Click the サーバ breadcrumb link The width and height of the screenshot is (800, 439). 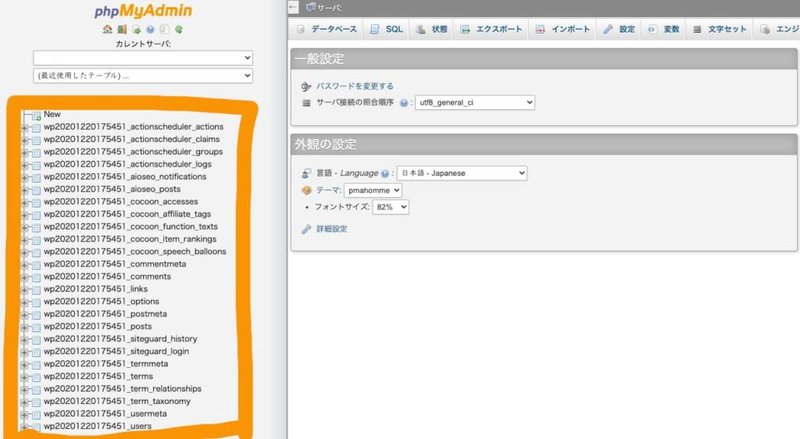[330, 8]
